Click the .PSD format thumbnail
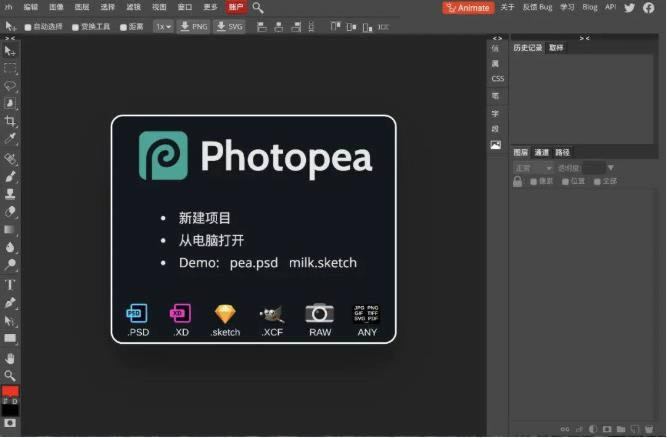 coord(138,320)
